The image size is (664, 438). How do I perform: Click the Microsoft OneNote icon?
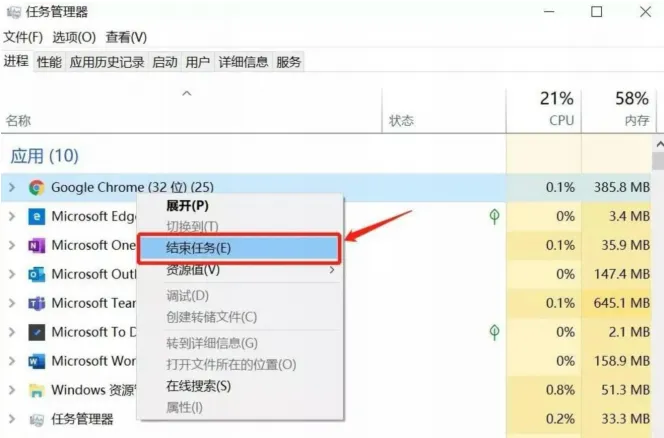point(36,245)
